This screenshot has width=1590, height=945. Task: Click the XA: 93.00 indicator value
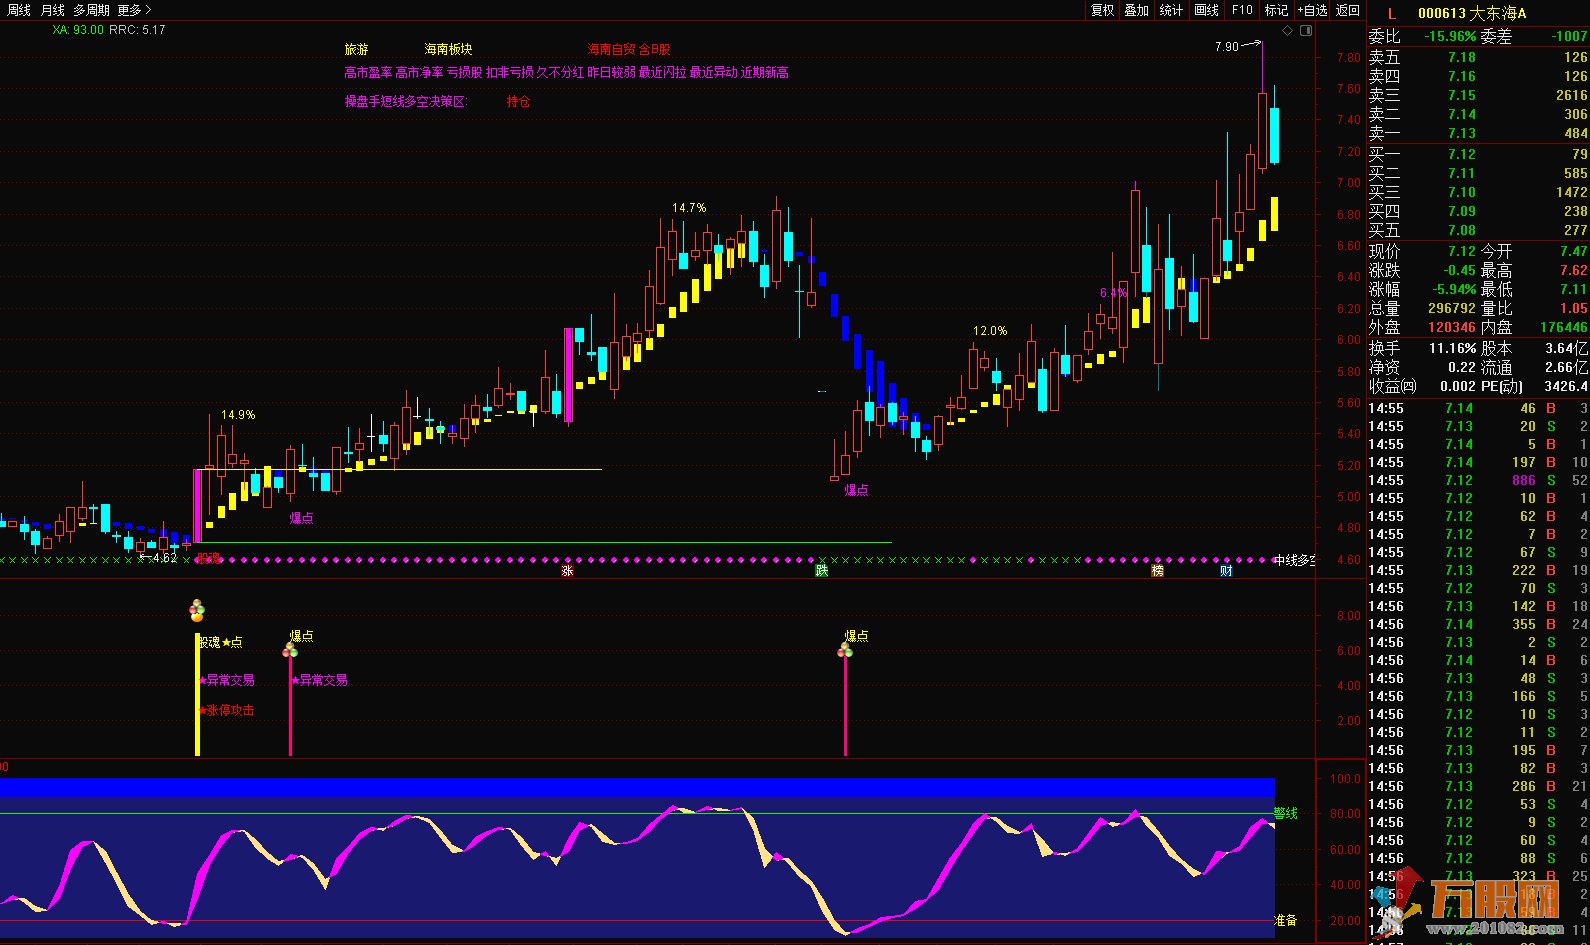click(78, 30)
